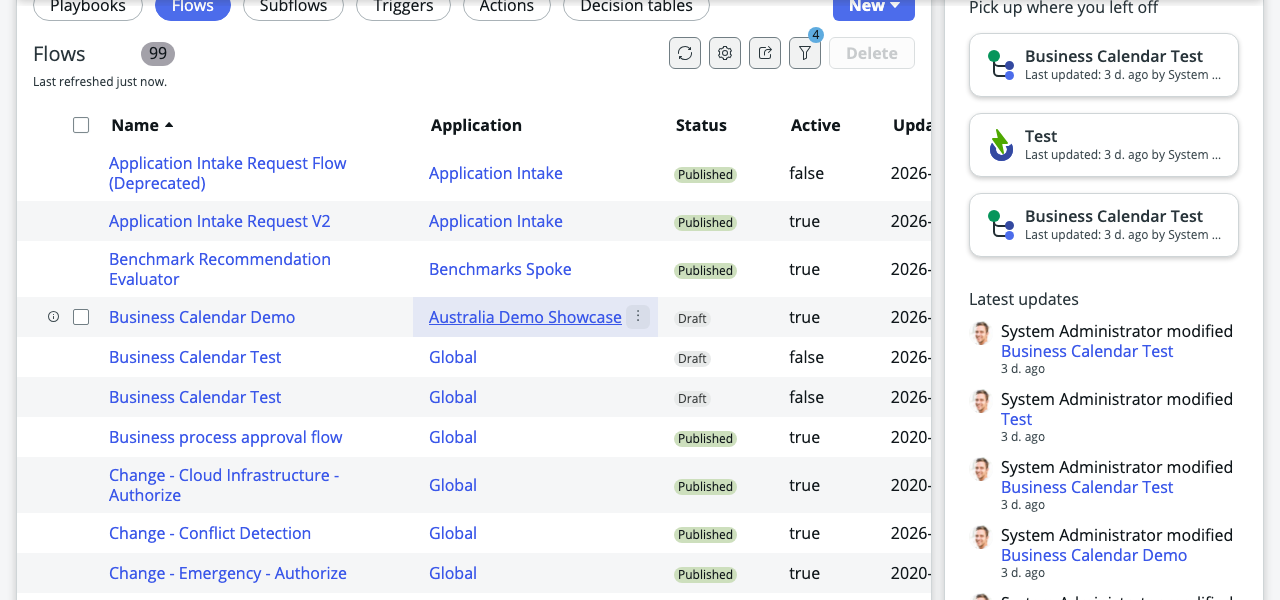Sort by the Status column header

pyautogui.click(x=701, y=125)
